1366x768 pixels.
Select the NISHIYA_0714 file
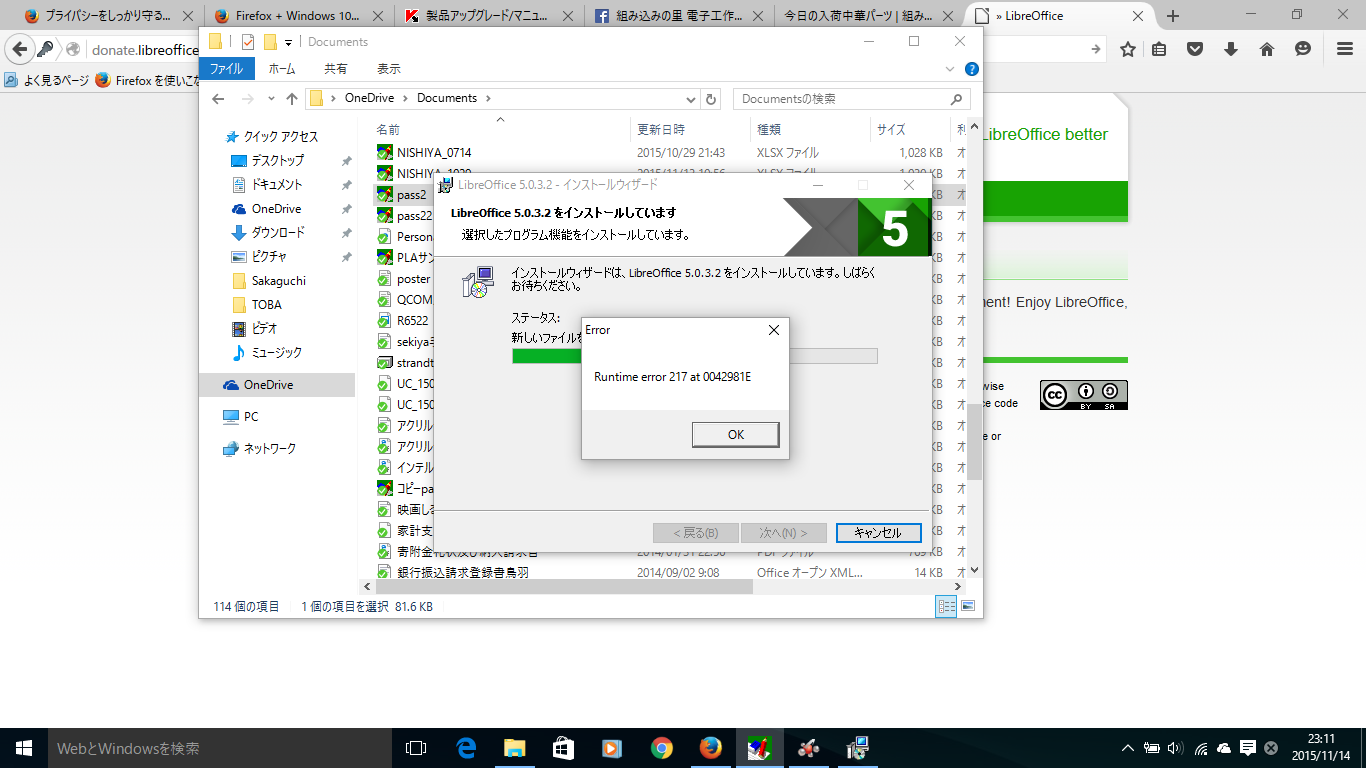[x=434, y=153]
